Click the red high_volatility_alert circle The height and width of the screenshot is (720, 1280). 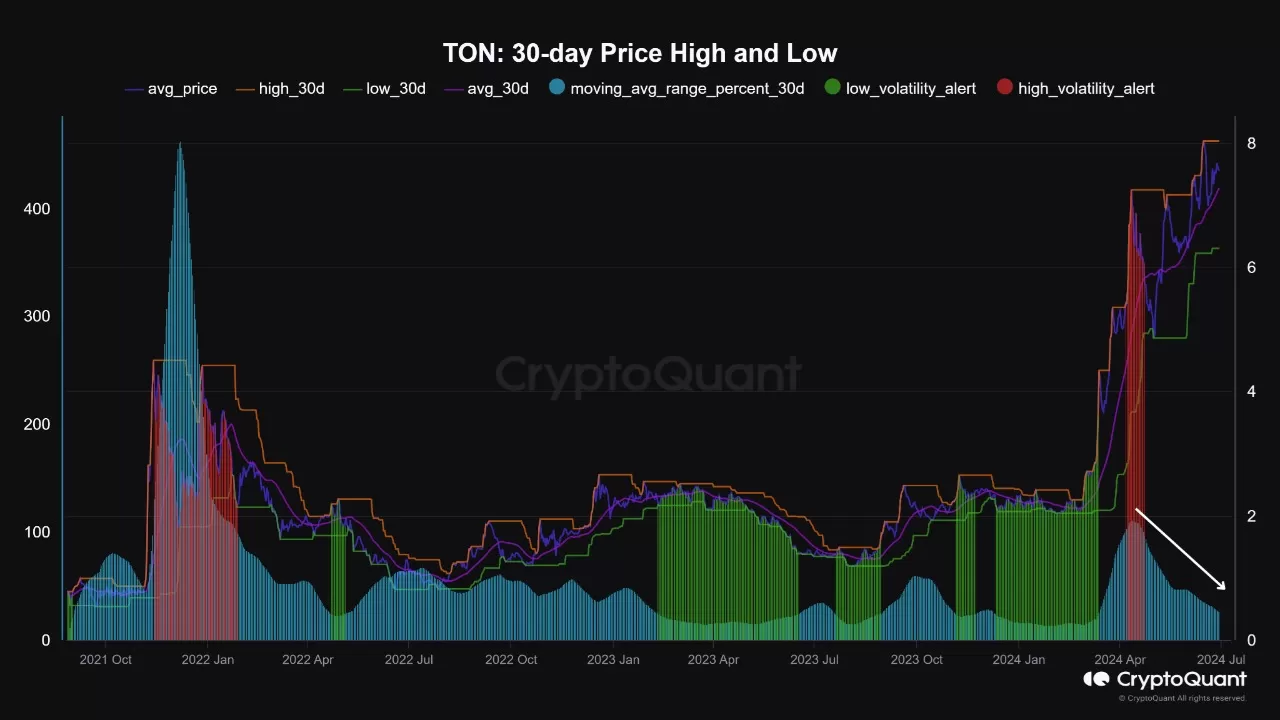(1004, 88)
